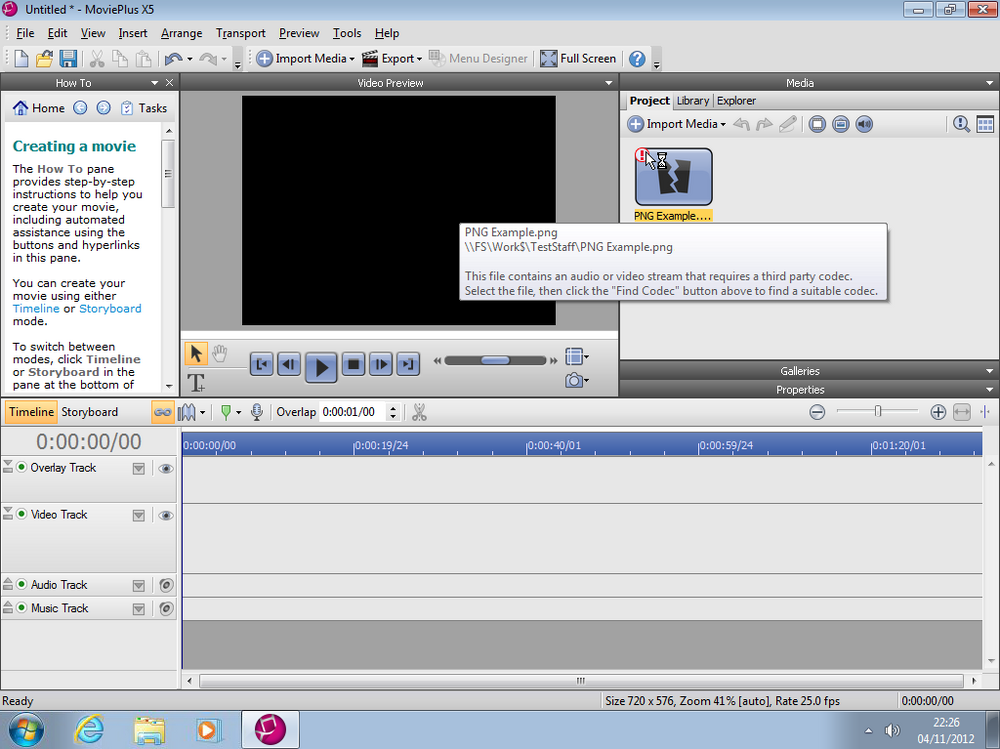Open the Arrange menu
The height and width of the screenshot is (749, 1000).
click(181, 33)
